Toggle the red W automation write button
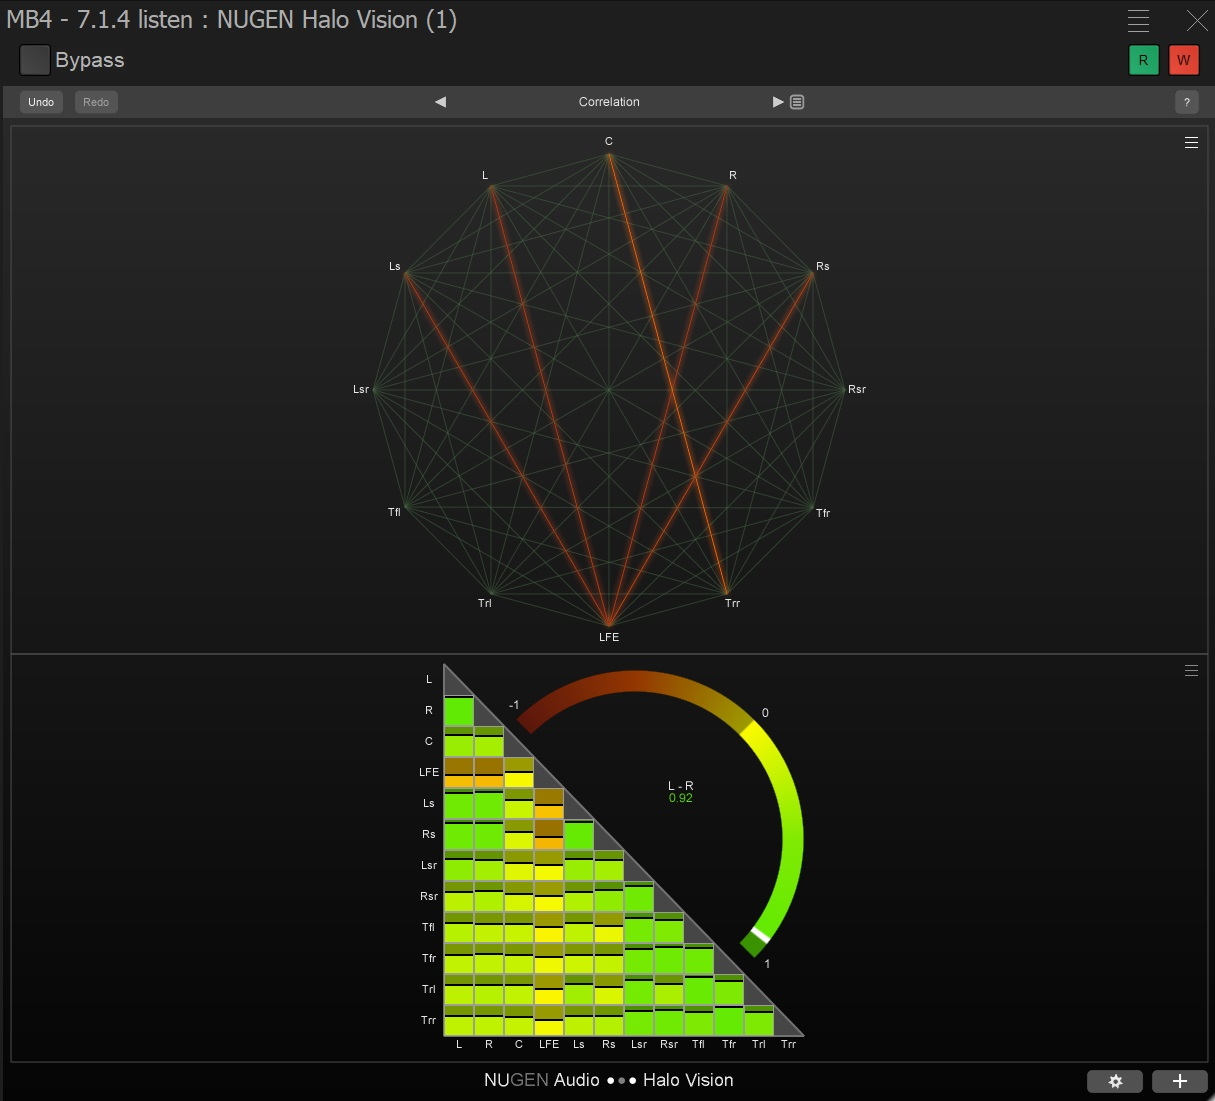This screenshot has width=1215, height=1101. click(x=1183, y=60)
